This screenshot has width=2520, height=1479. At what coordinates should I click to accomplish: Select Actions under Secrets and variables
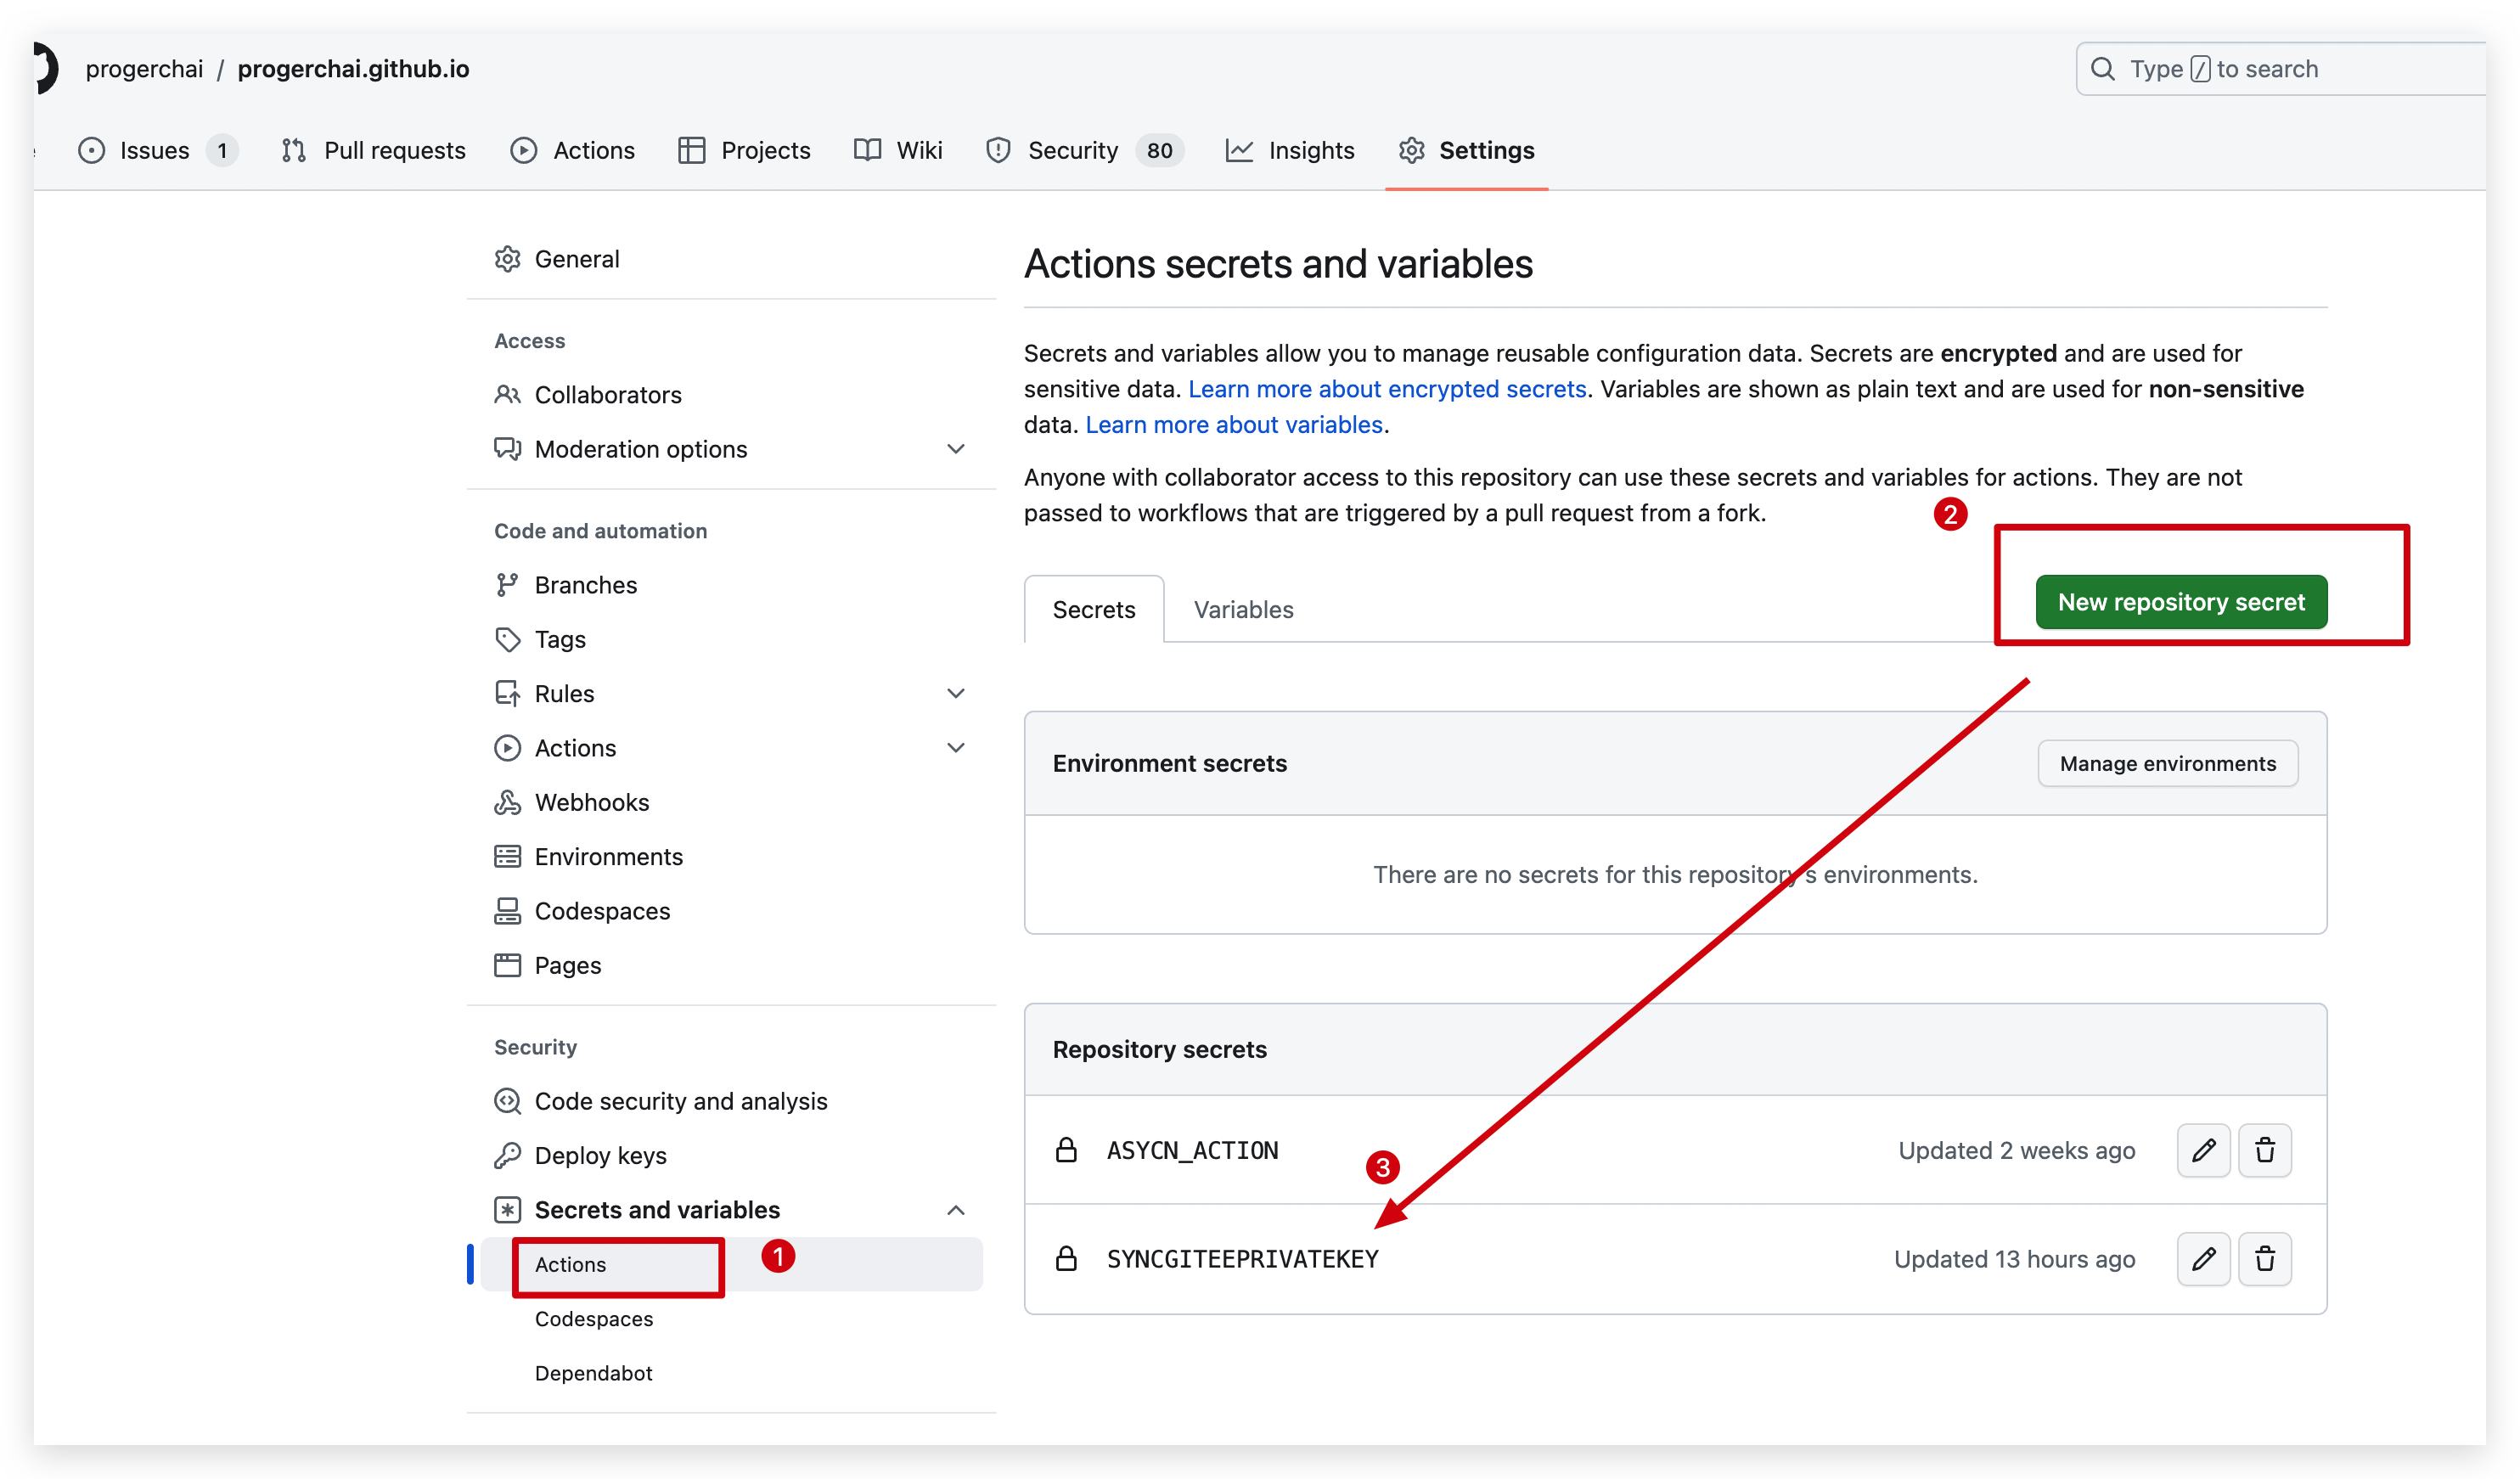[x=731, y=1264]
